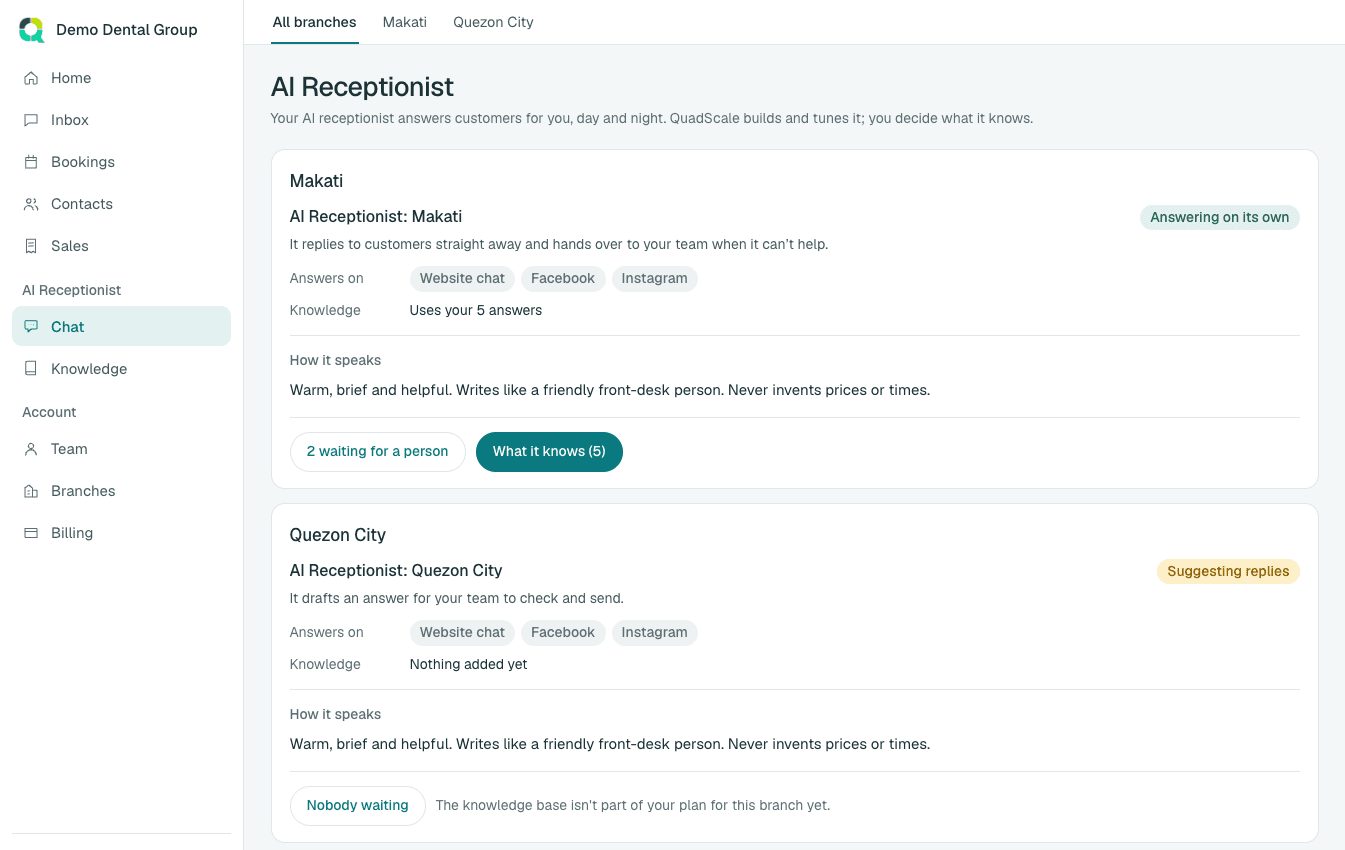Click Quezon City's Instagram channel chip
Screen dimensions: 1345x850
tap(655, 633)
